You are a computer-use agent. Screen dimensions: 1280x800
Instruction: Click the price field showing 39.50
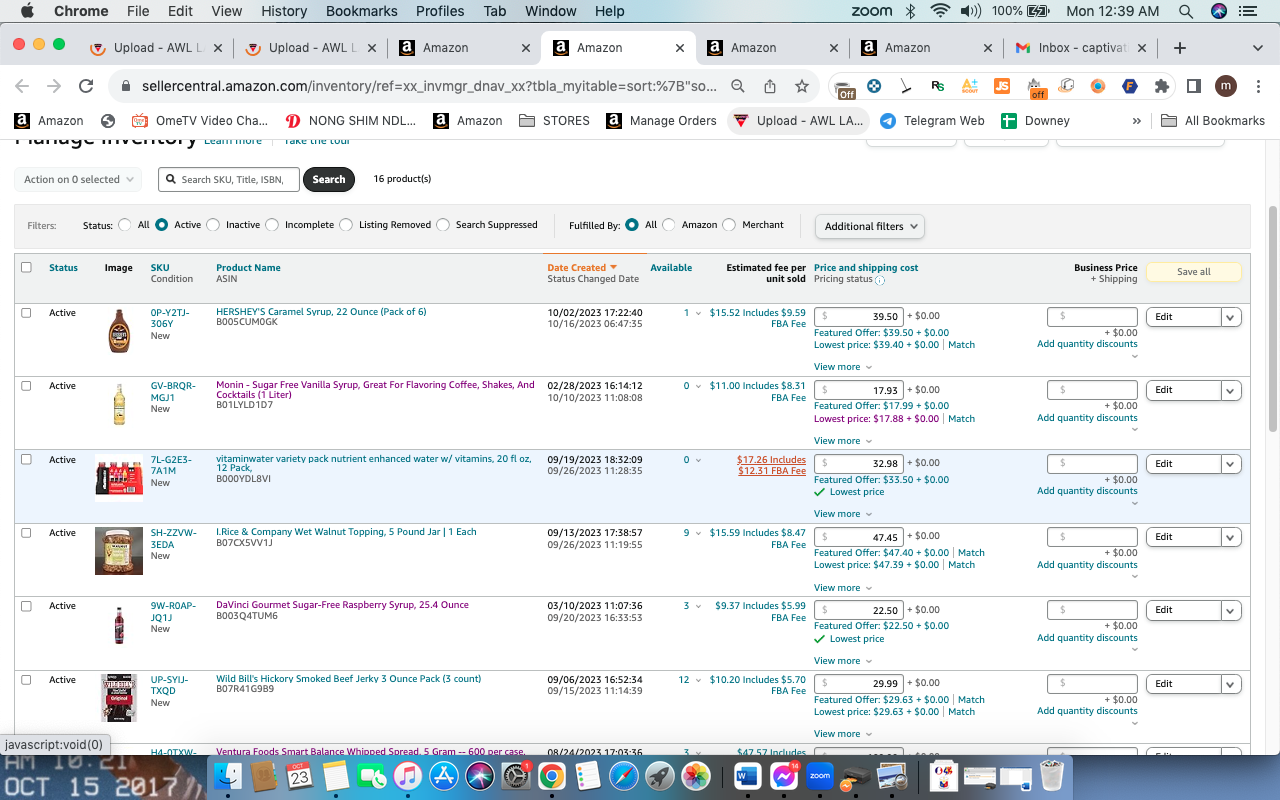(859, 317)
